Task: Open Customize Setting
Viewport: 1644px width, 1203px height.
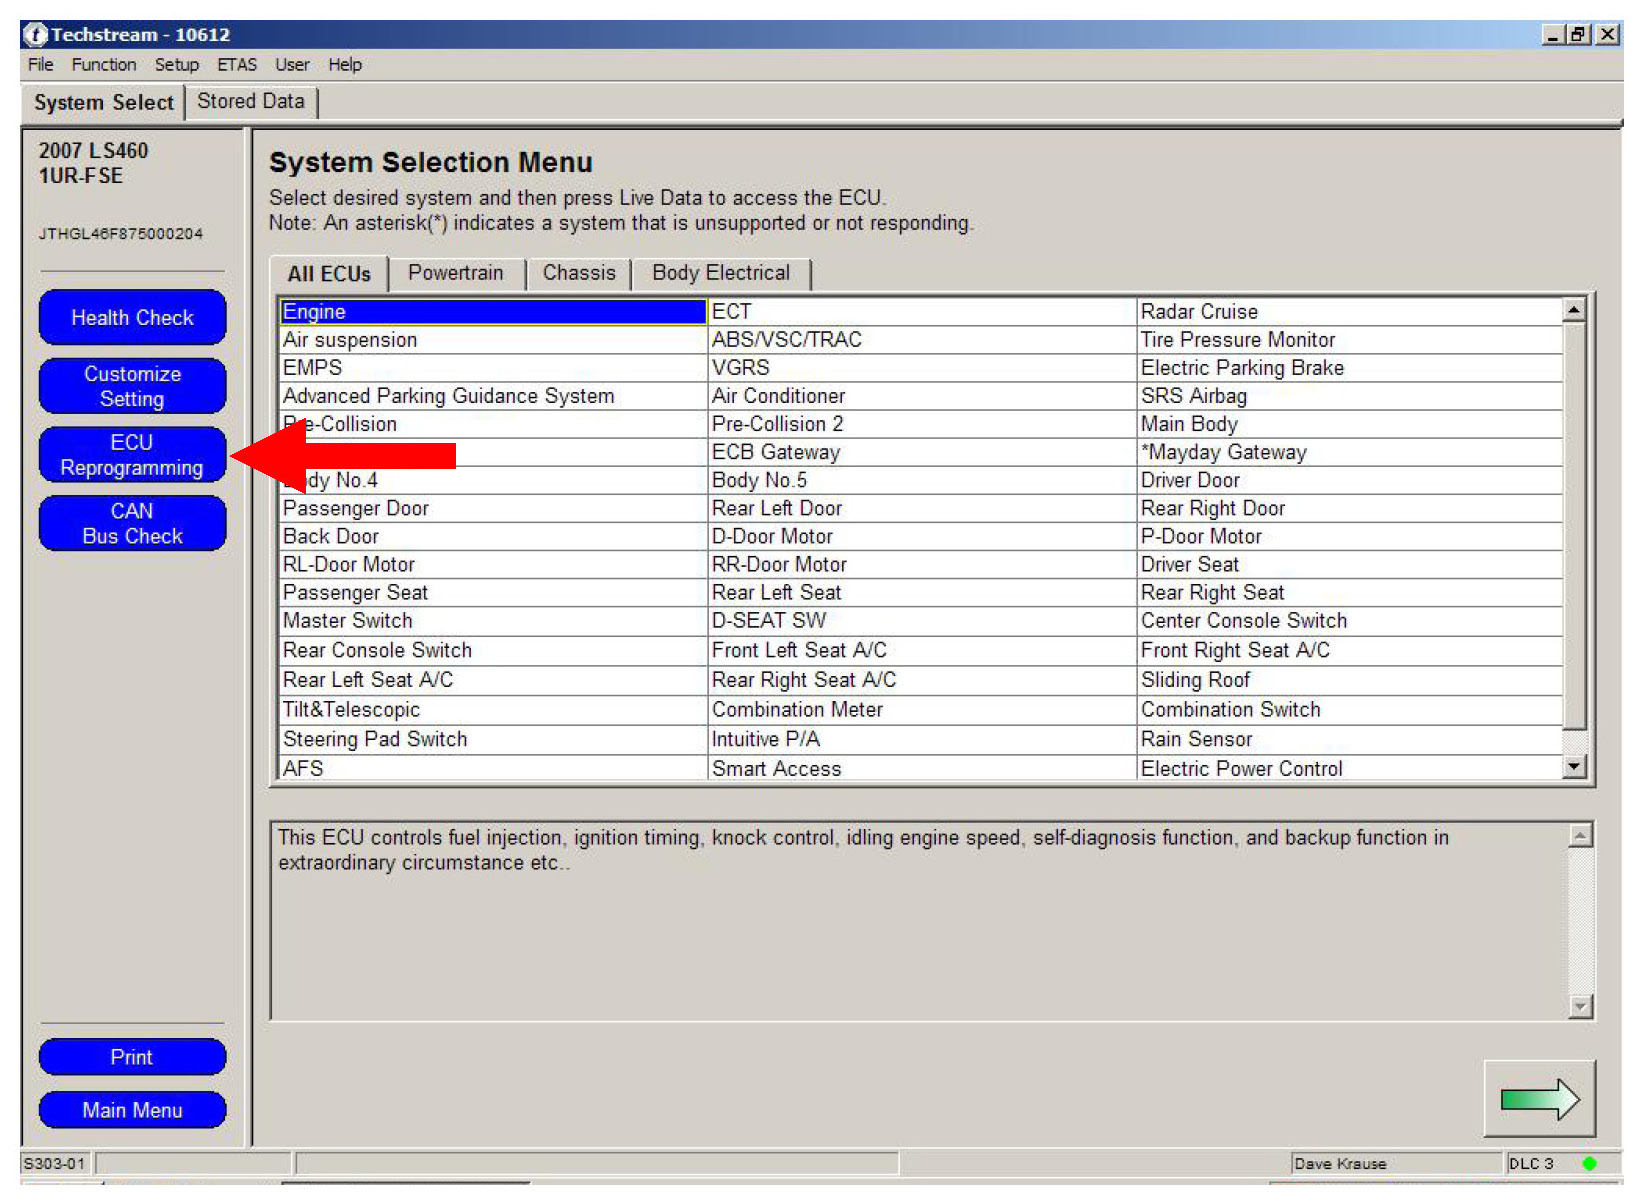Action: click(132, 386)
